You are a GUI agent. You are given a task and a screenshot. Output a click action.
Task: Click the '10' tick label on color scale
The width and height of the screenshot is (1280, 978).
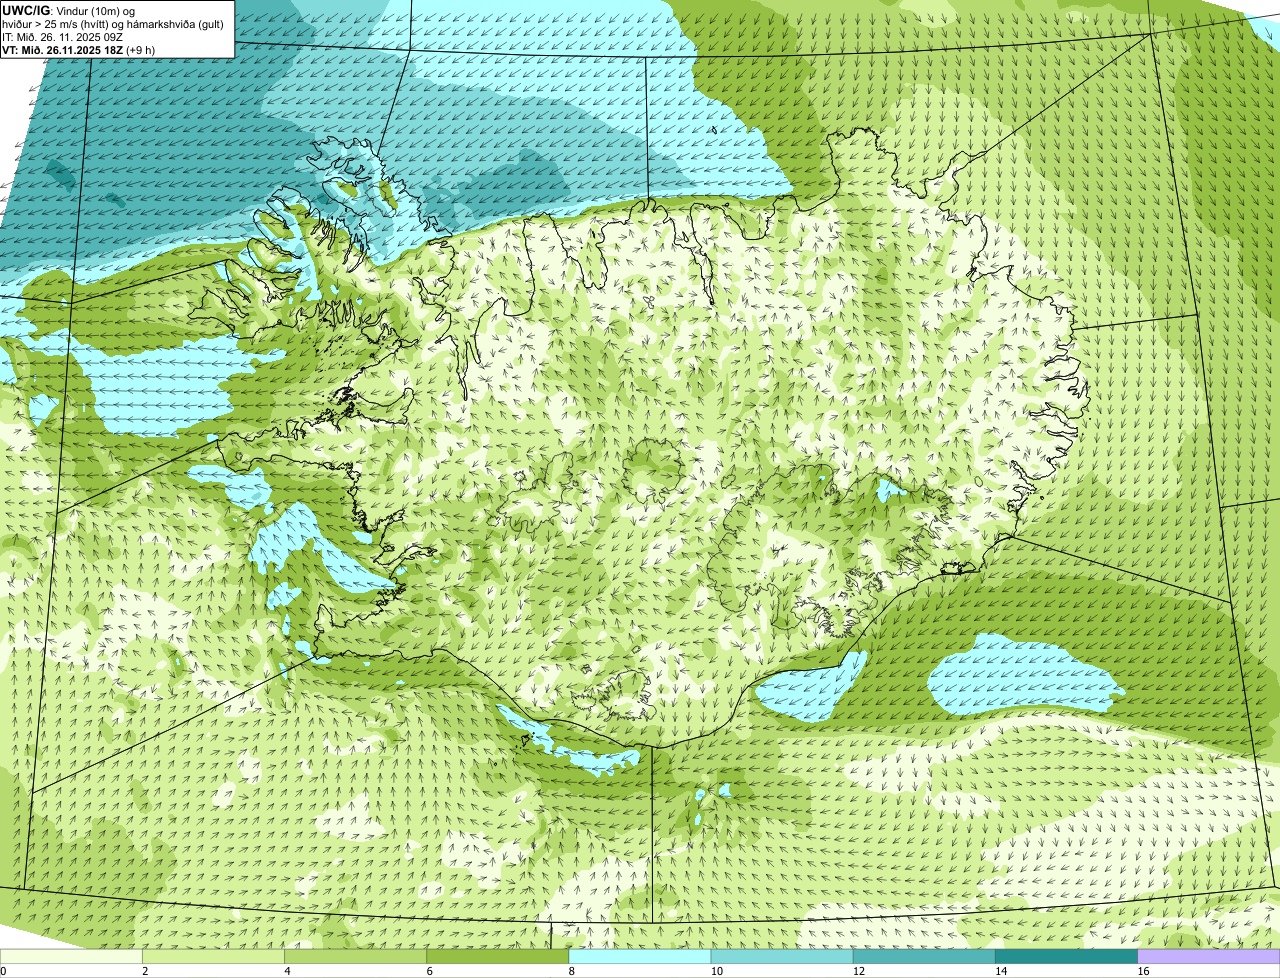[x=717, y=971]
